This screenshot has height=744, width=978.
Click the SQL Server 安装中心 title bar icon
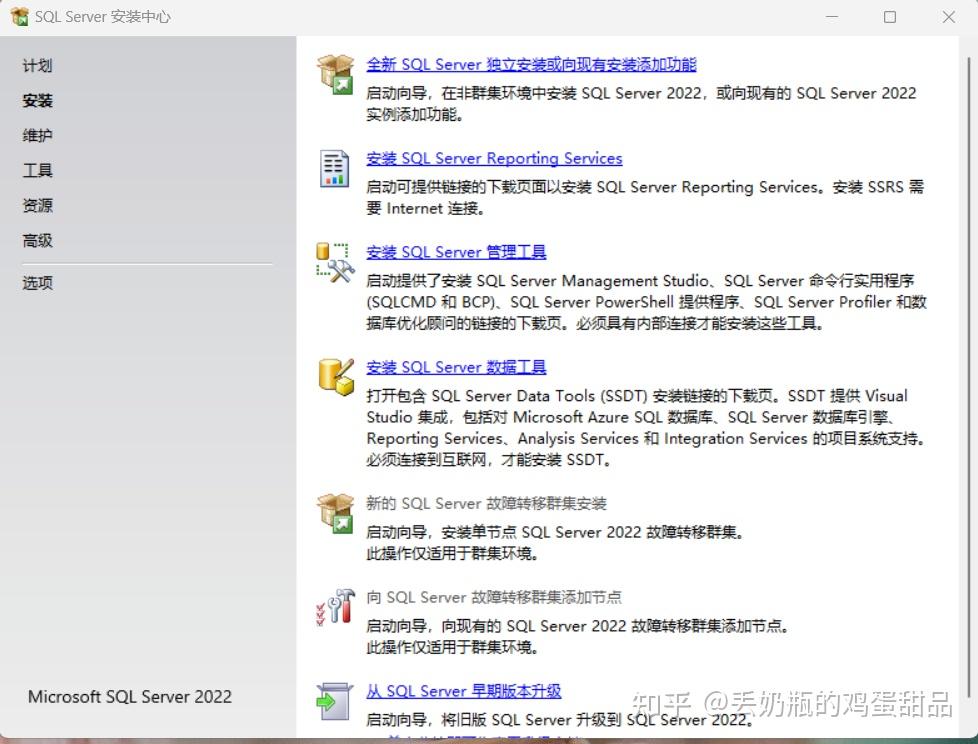pos(19,17)
